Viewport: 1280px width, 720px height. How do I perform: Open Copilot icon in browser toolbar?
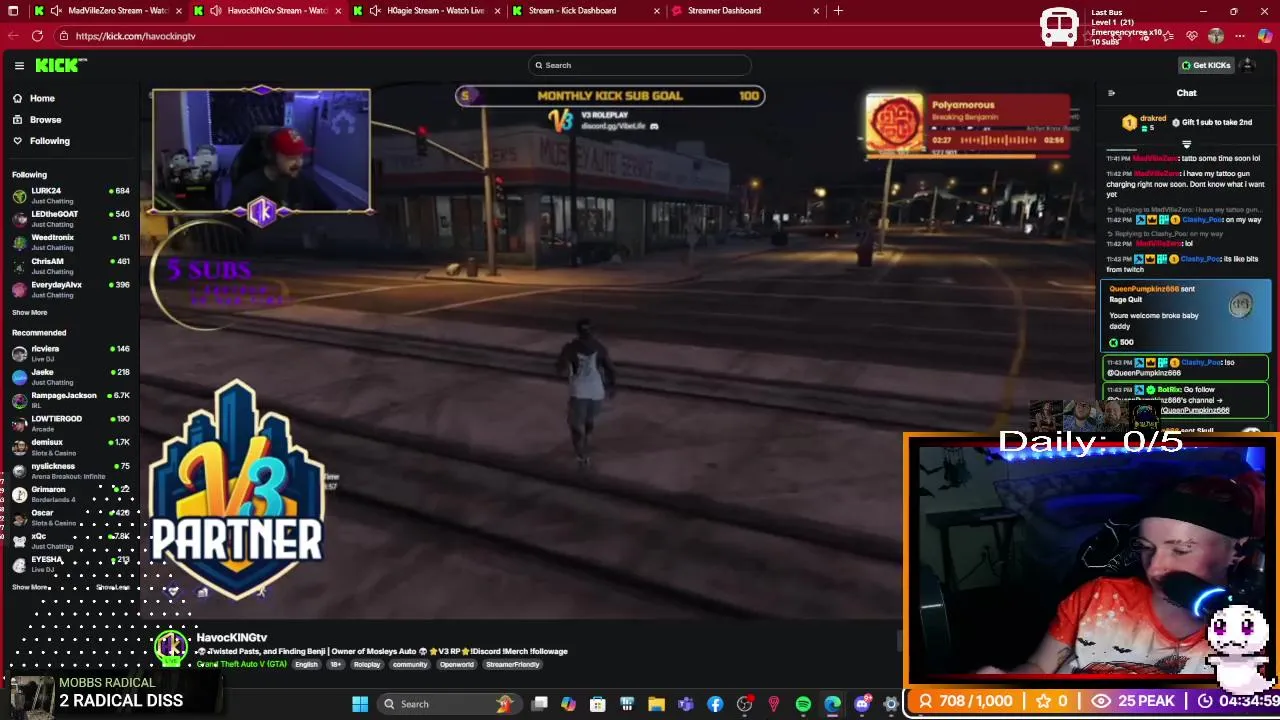click(1265, 36)
